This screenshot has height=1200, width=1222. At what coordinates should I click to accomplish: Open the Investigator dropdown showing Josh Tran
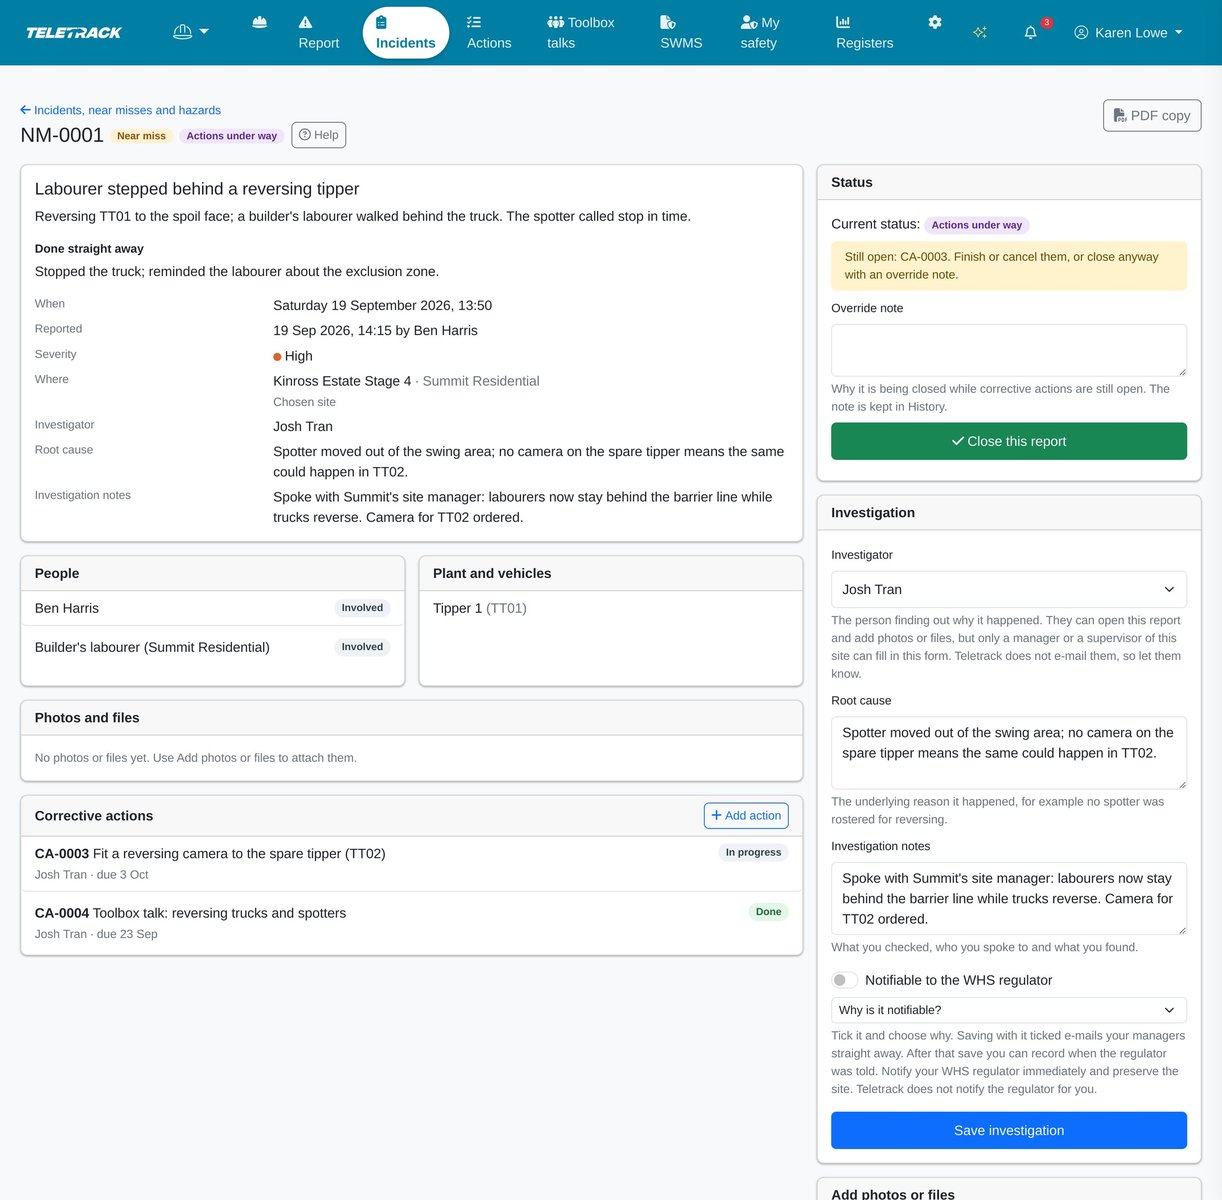pyautogui.click(x=1009, y=589)
